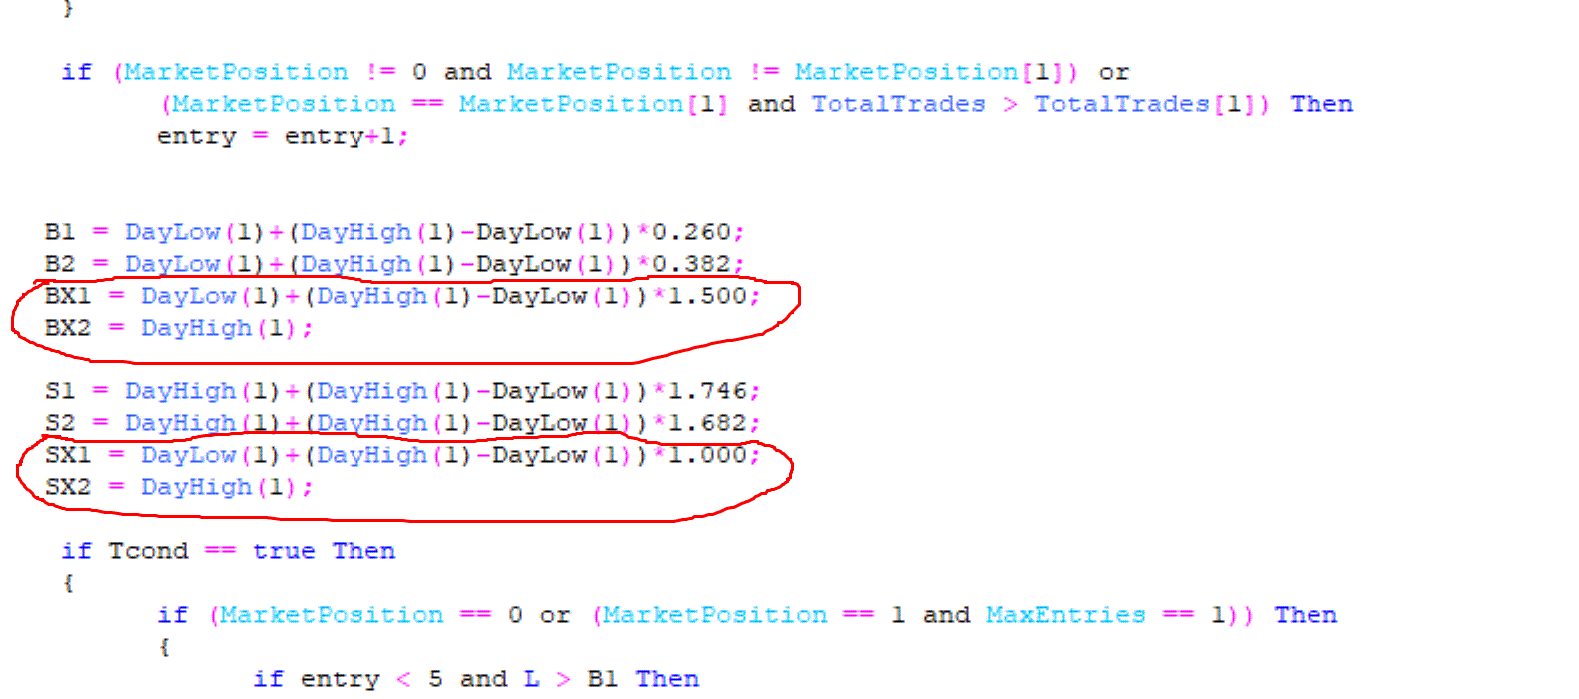Click the number 5 in 'entry < 5'
1579x699 pixels.
(435, 679)
